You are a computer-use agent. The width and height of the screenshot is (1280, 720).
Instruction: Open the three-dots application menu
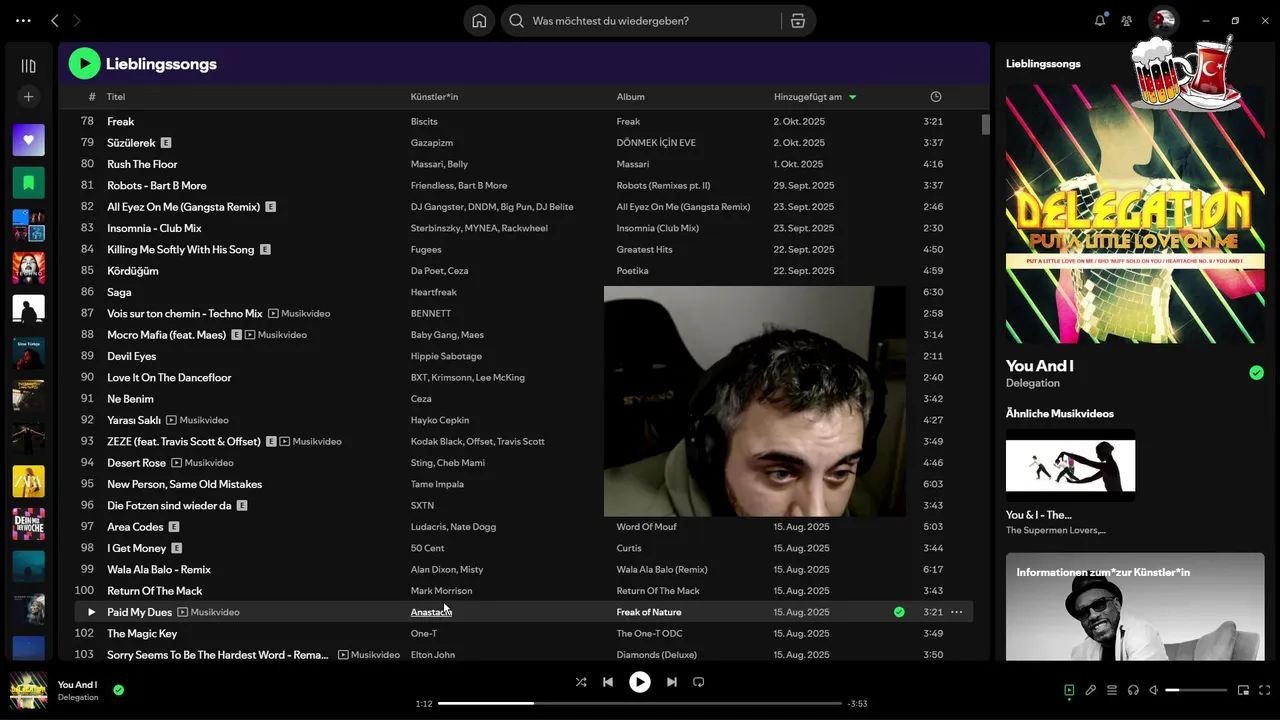pyautogui.click(x=23, y=20)
